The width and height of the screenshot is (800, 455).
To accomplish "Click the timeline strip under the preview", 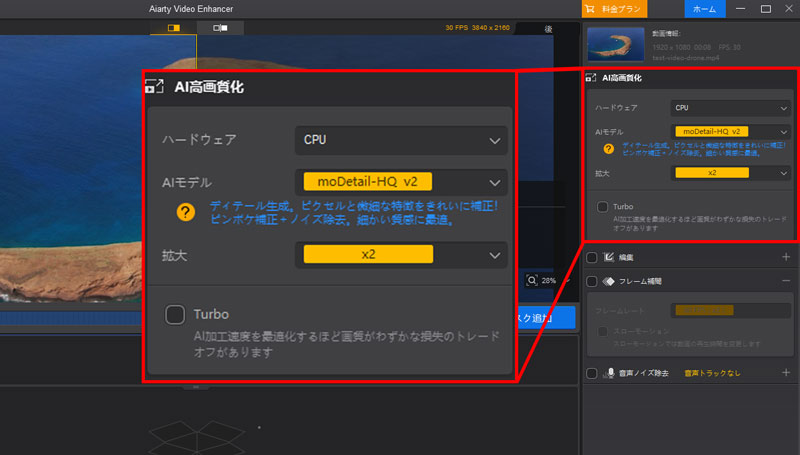I will coord(71,318).
